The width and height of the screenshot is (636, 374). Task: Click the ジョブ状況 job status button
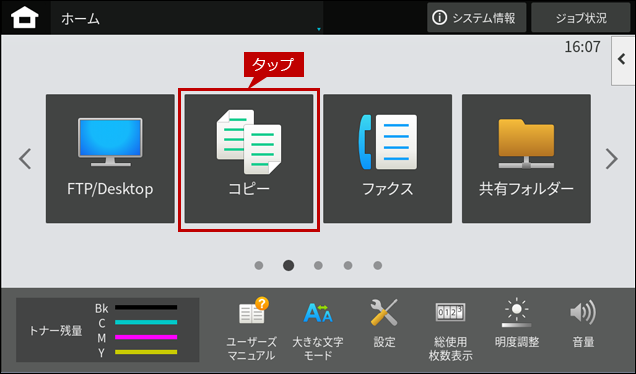pos(581,18)
